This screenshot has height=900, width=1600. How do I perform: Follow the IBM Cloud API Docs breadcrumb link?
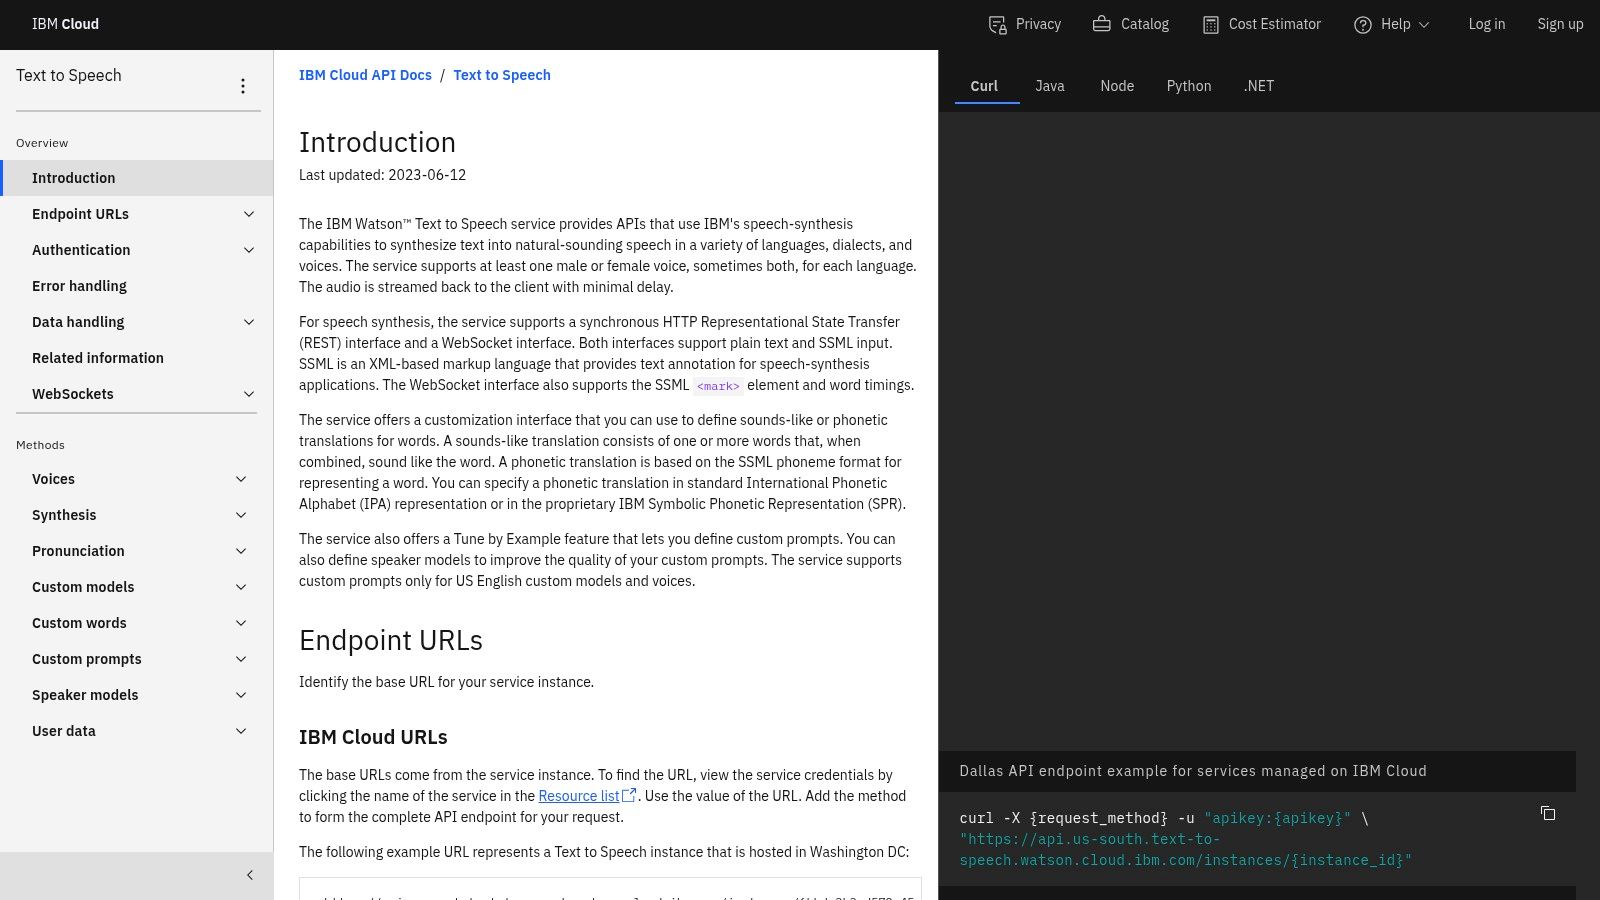coord(365,75)
